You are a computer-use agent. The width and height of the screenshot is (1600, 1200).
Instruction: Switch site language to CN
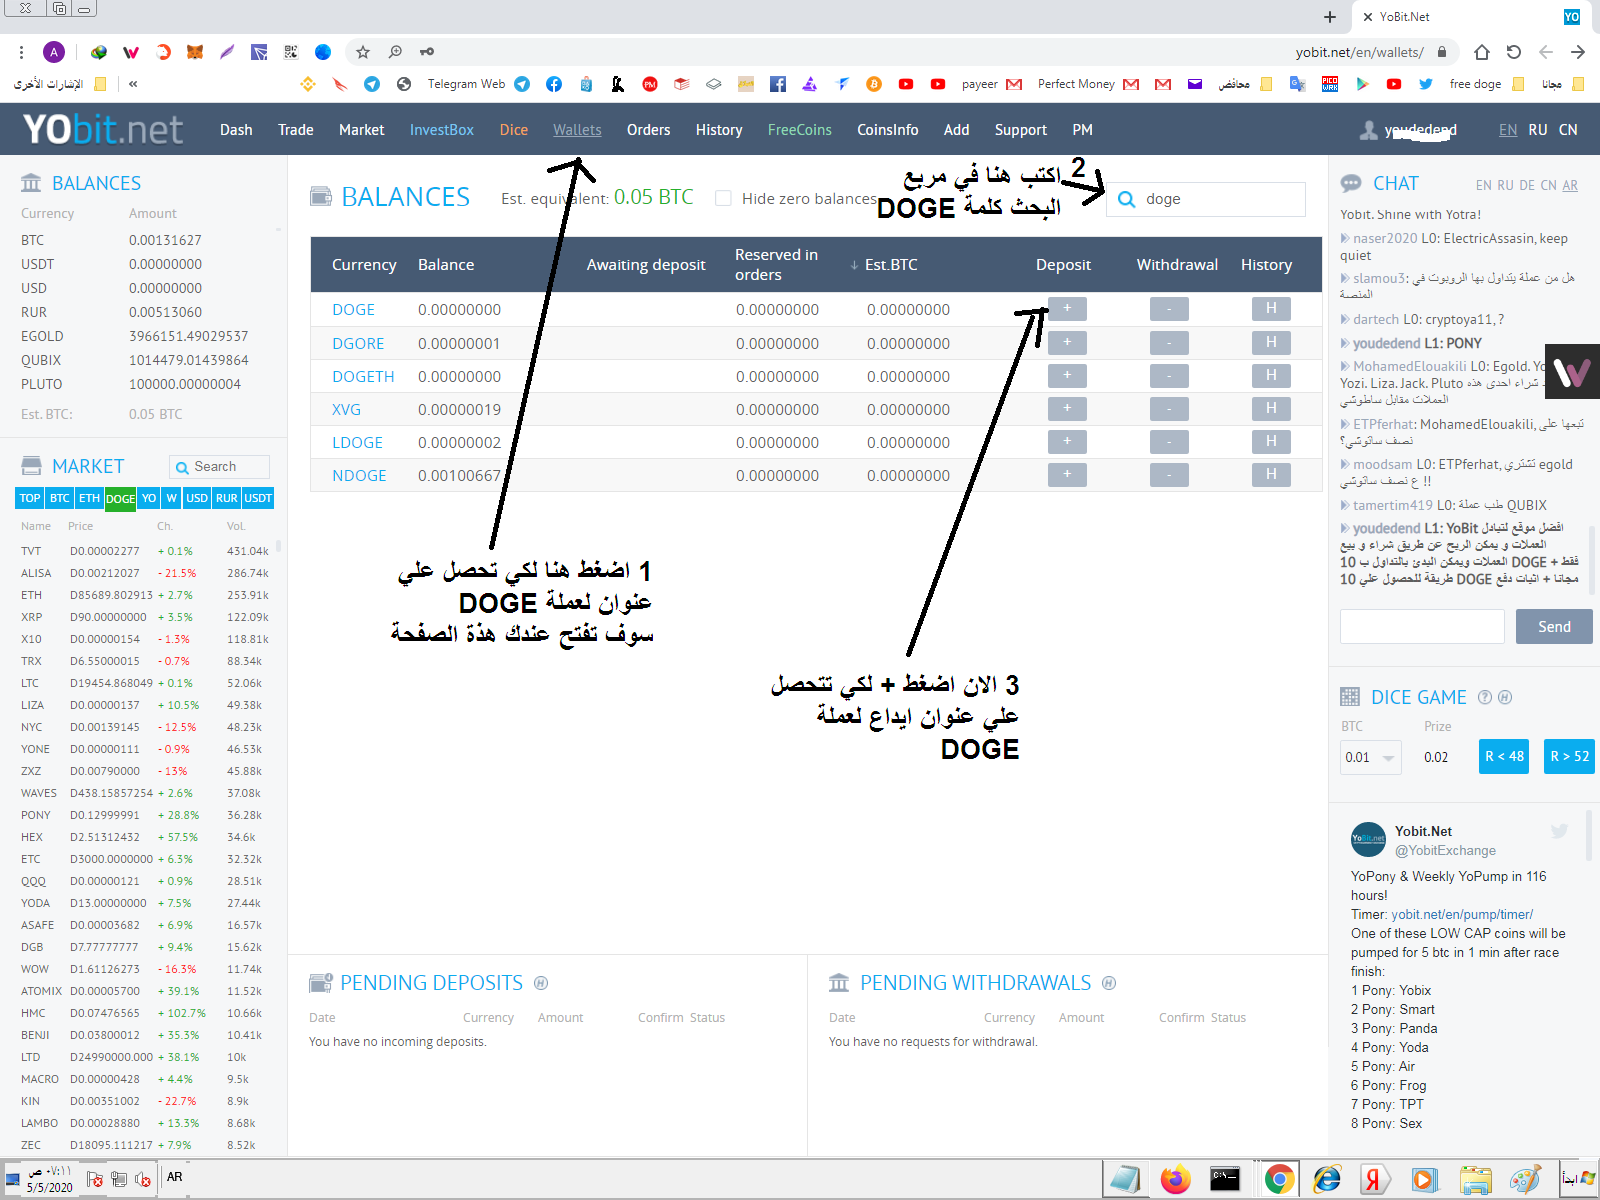click(1568, 130)
